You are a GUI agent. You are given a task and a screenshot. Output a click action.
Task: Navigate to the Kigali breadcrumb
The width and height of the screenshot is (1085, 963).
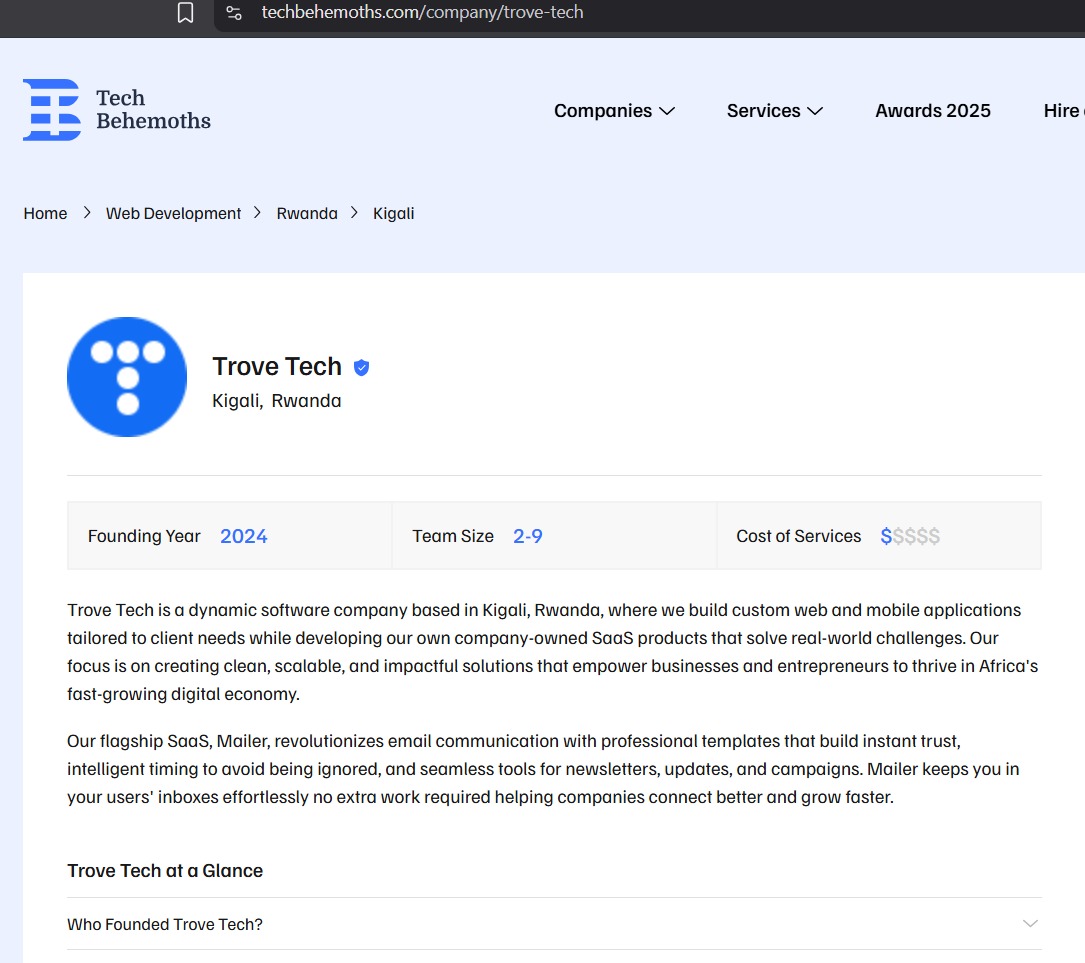(393, 213)
